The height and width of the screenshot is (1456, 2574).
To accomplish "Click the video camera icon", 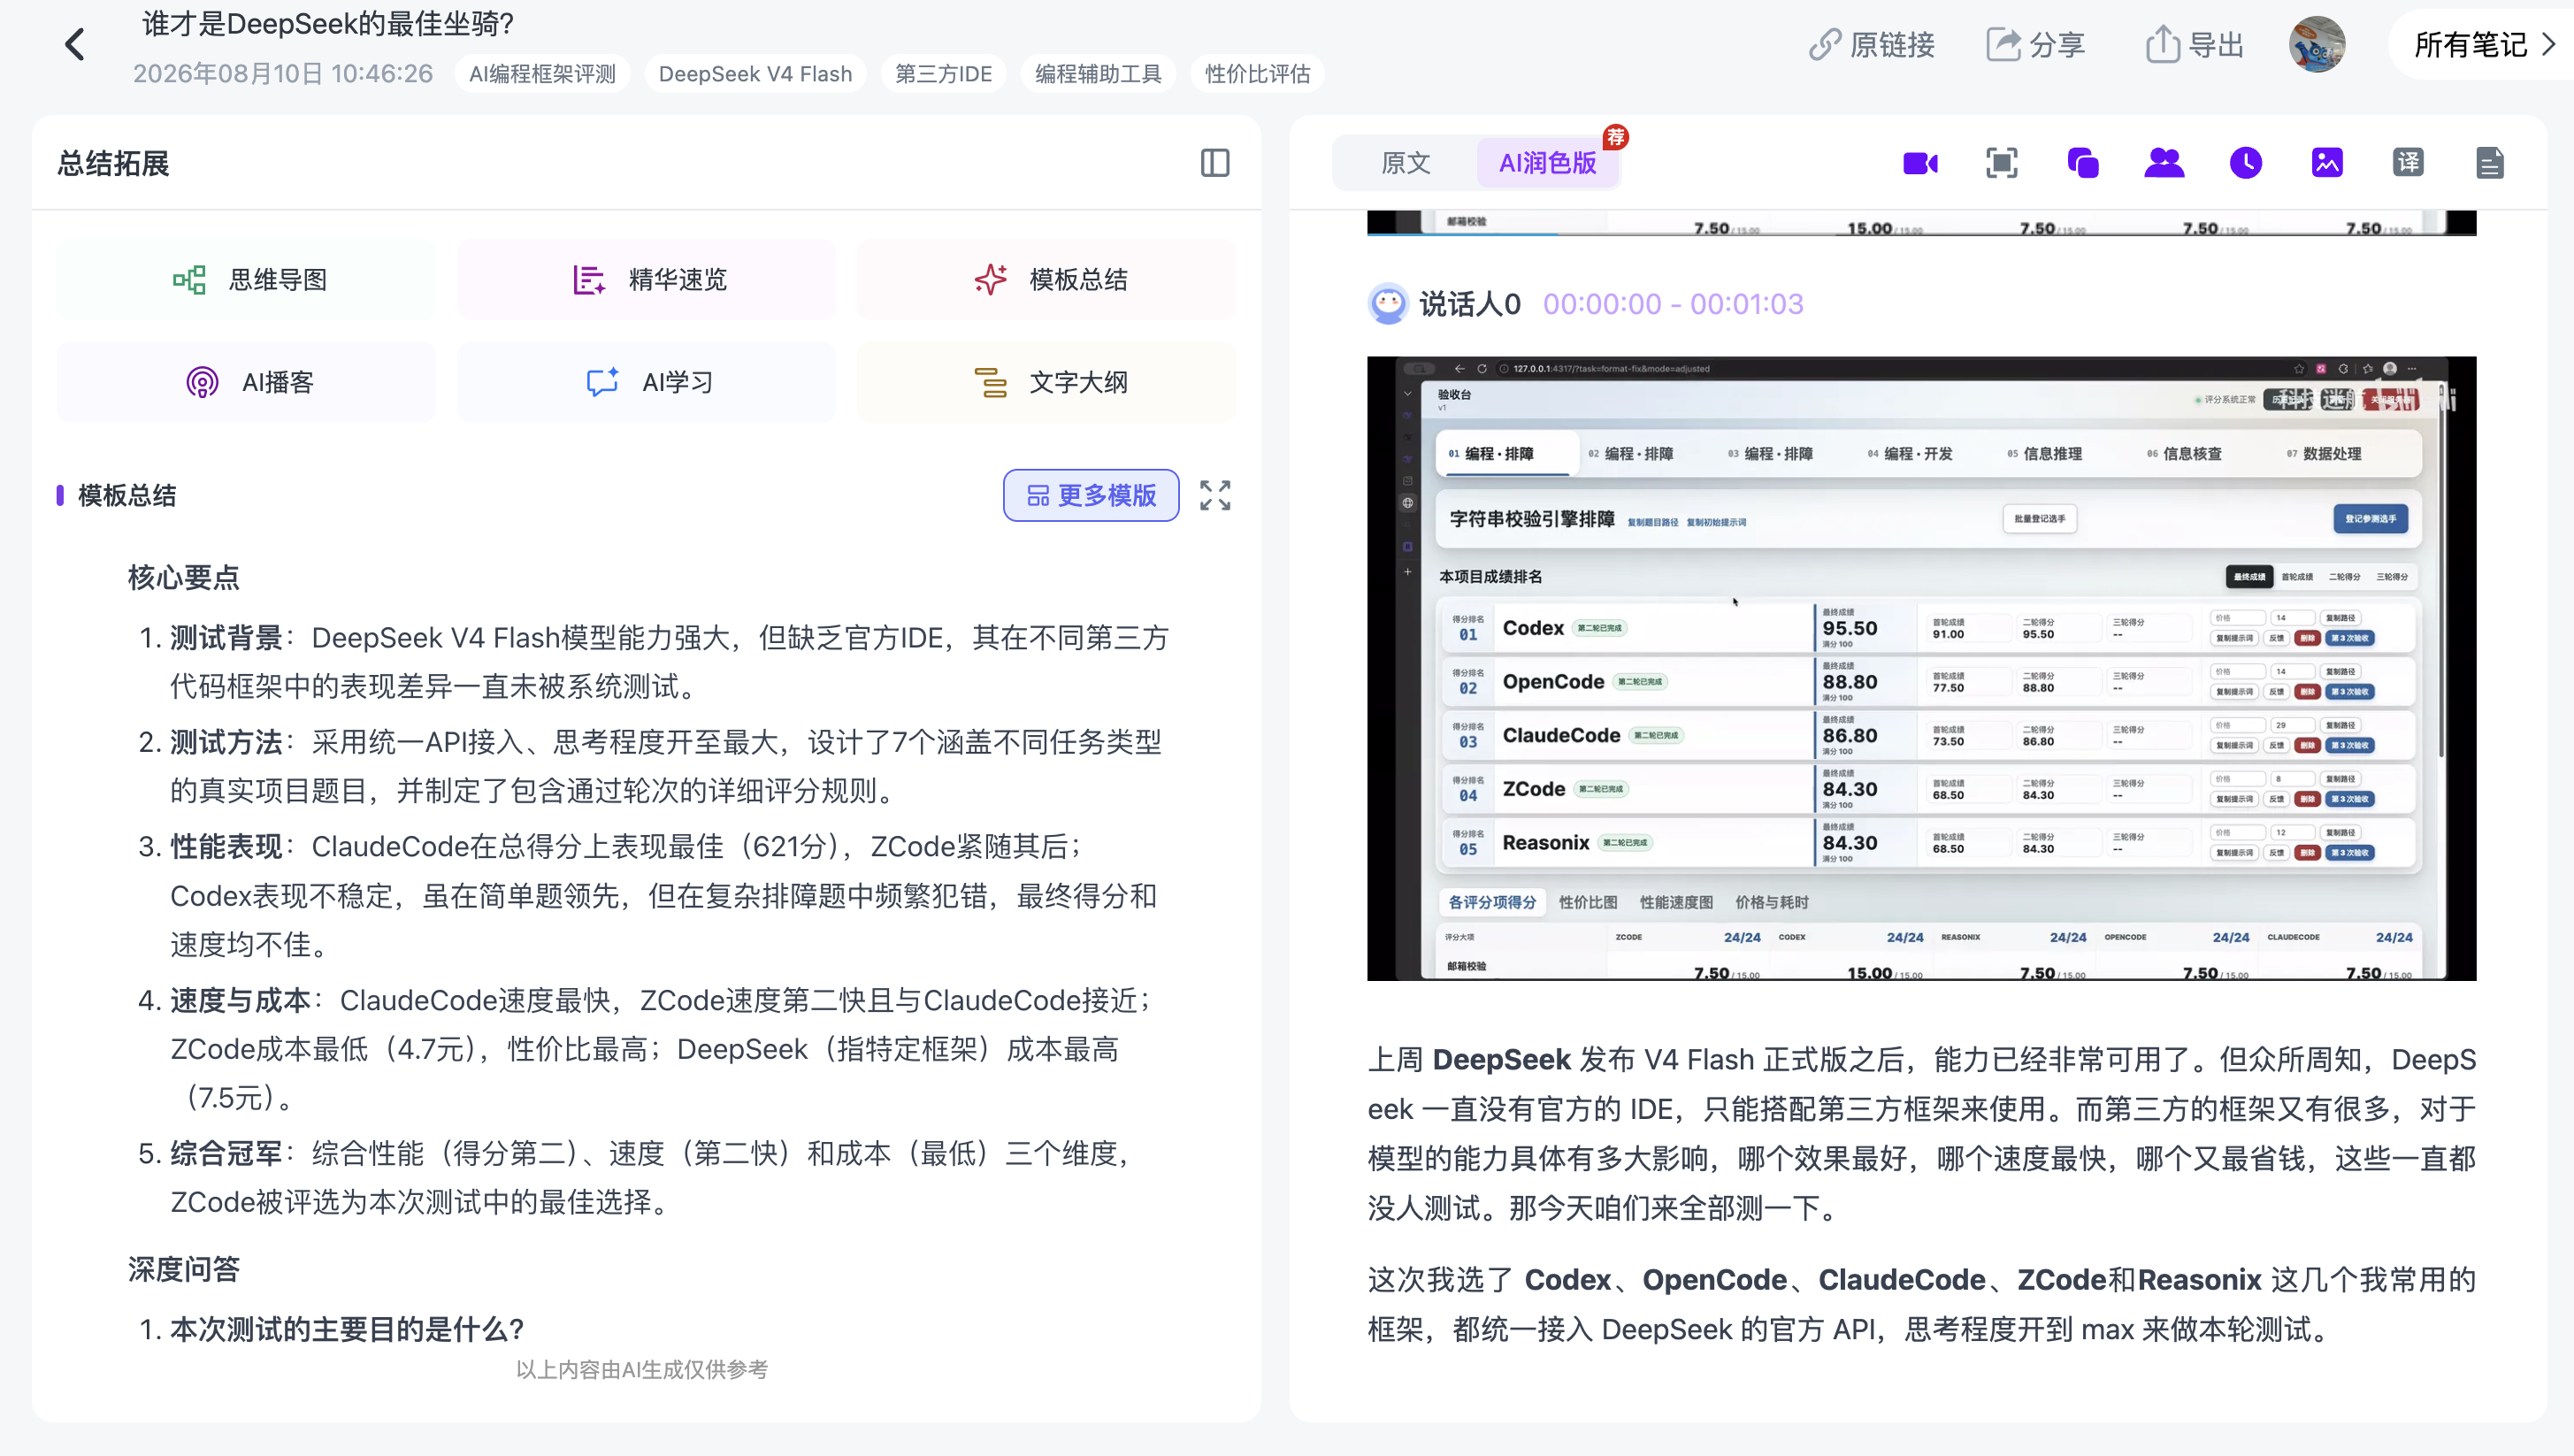I will (1920, 163).
